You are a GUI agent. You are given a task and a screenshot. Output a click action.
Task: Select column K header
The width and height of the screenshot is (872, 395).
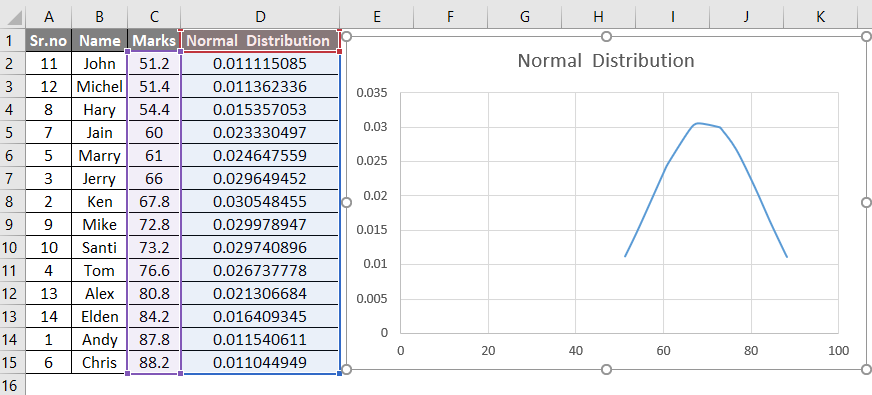tap(821, 17)
